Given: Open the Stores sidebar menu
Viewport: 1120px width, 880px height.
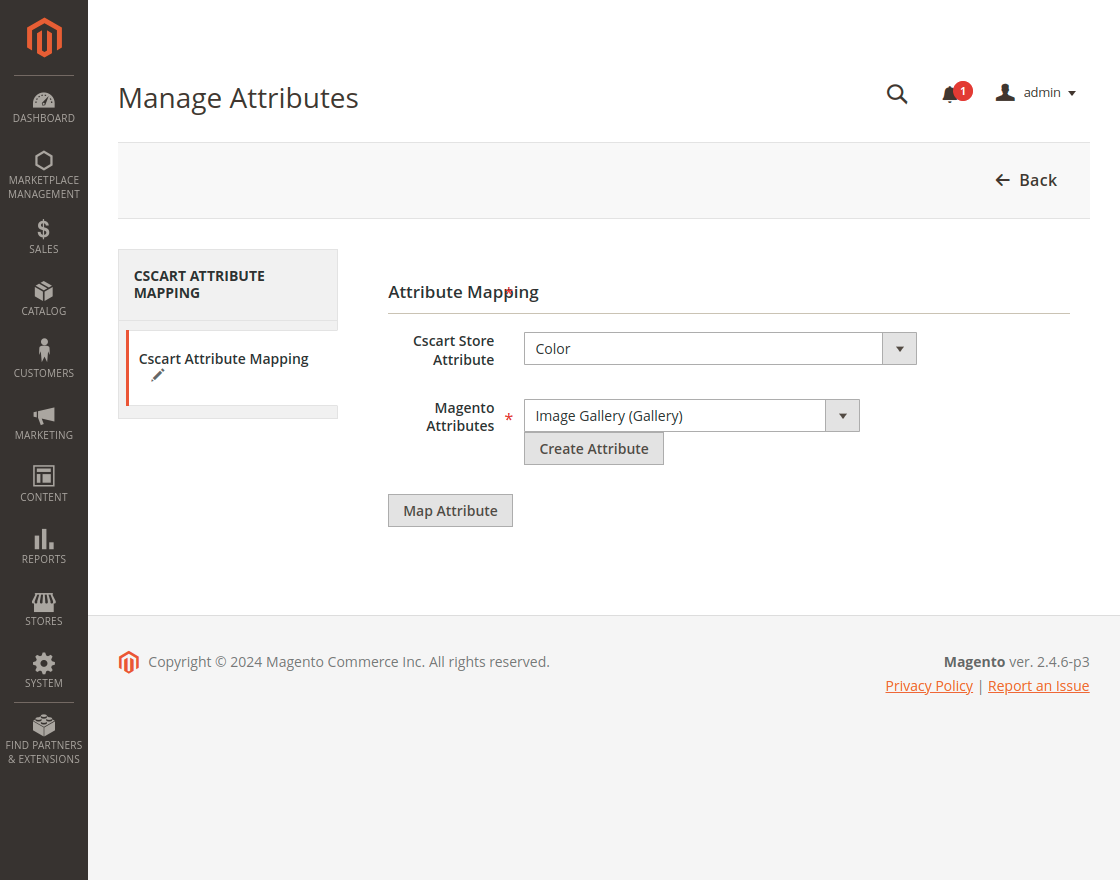Looking at the screenshot, I should (44, 608).
